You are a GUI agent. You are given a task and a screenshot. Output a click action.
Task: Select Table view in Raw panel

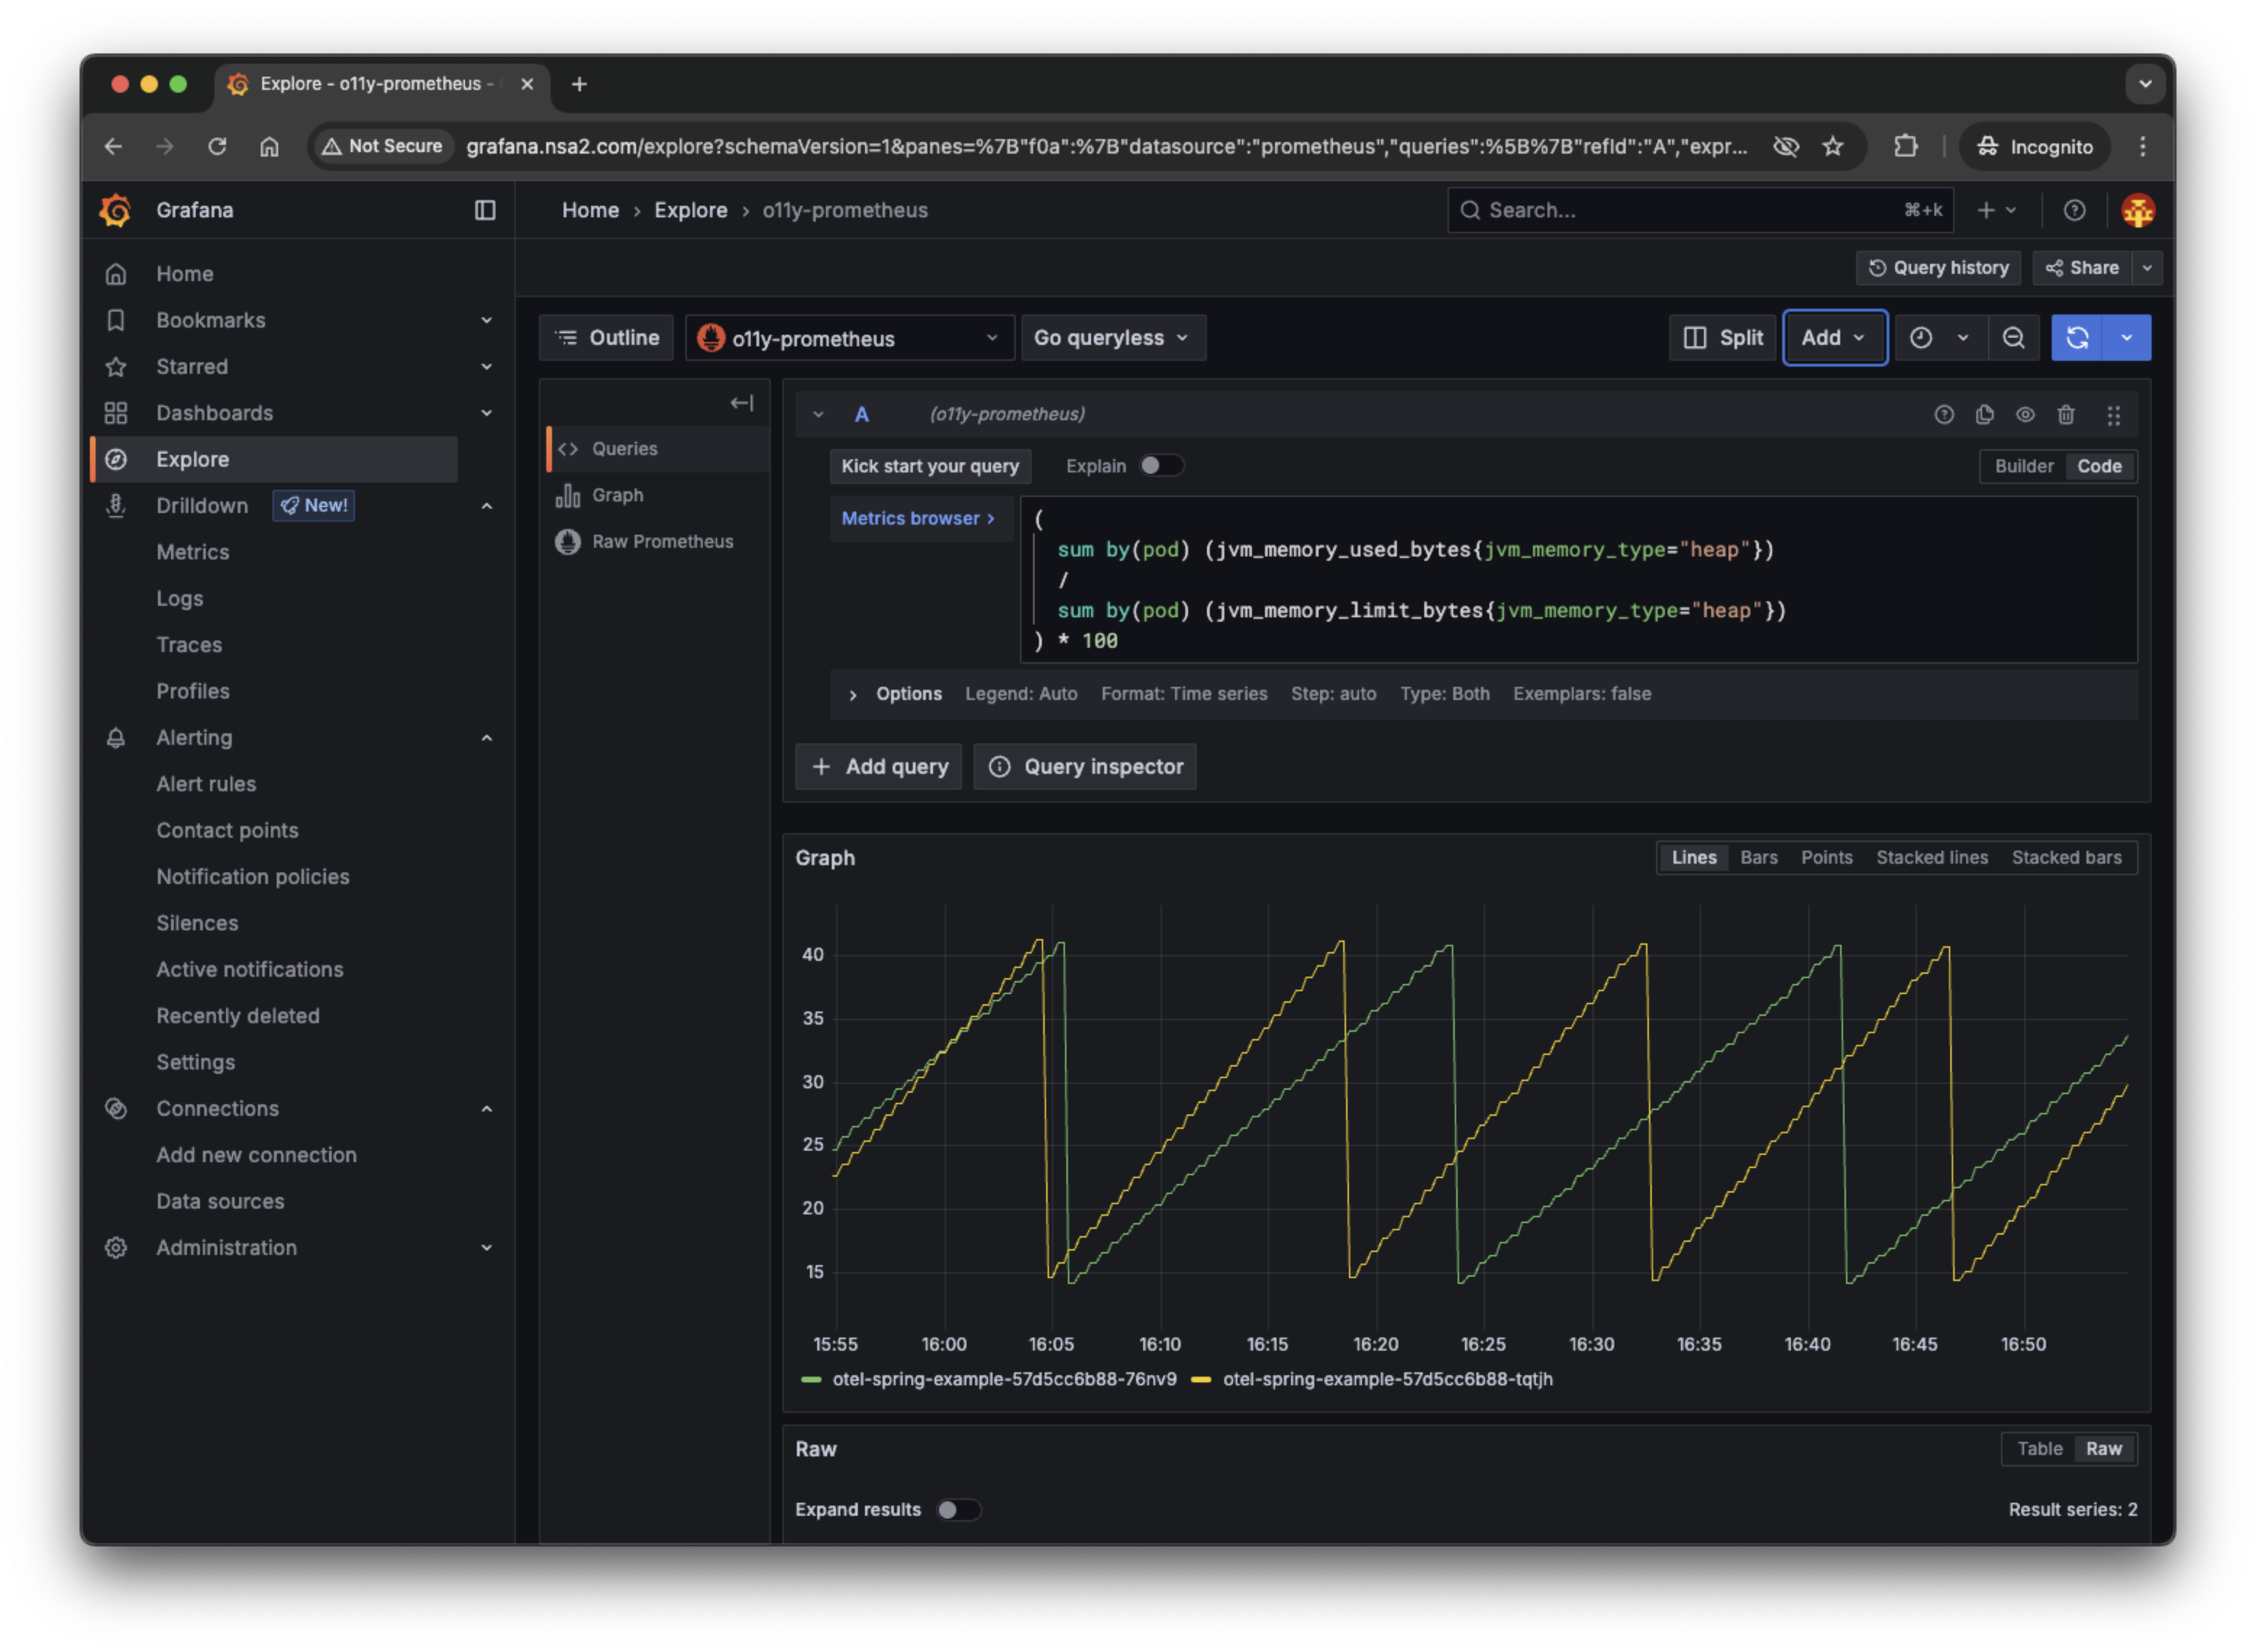pos(2039,1449)
